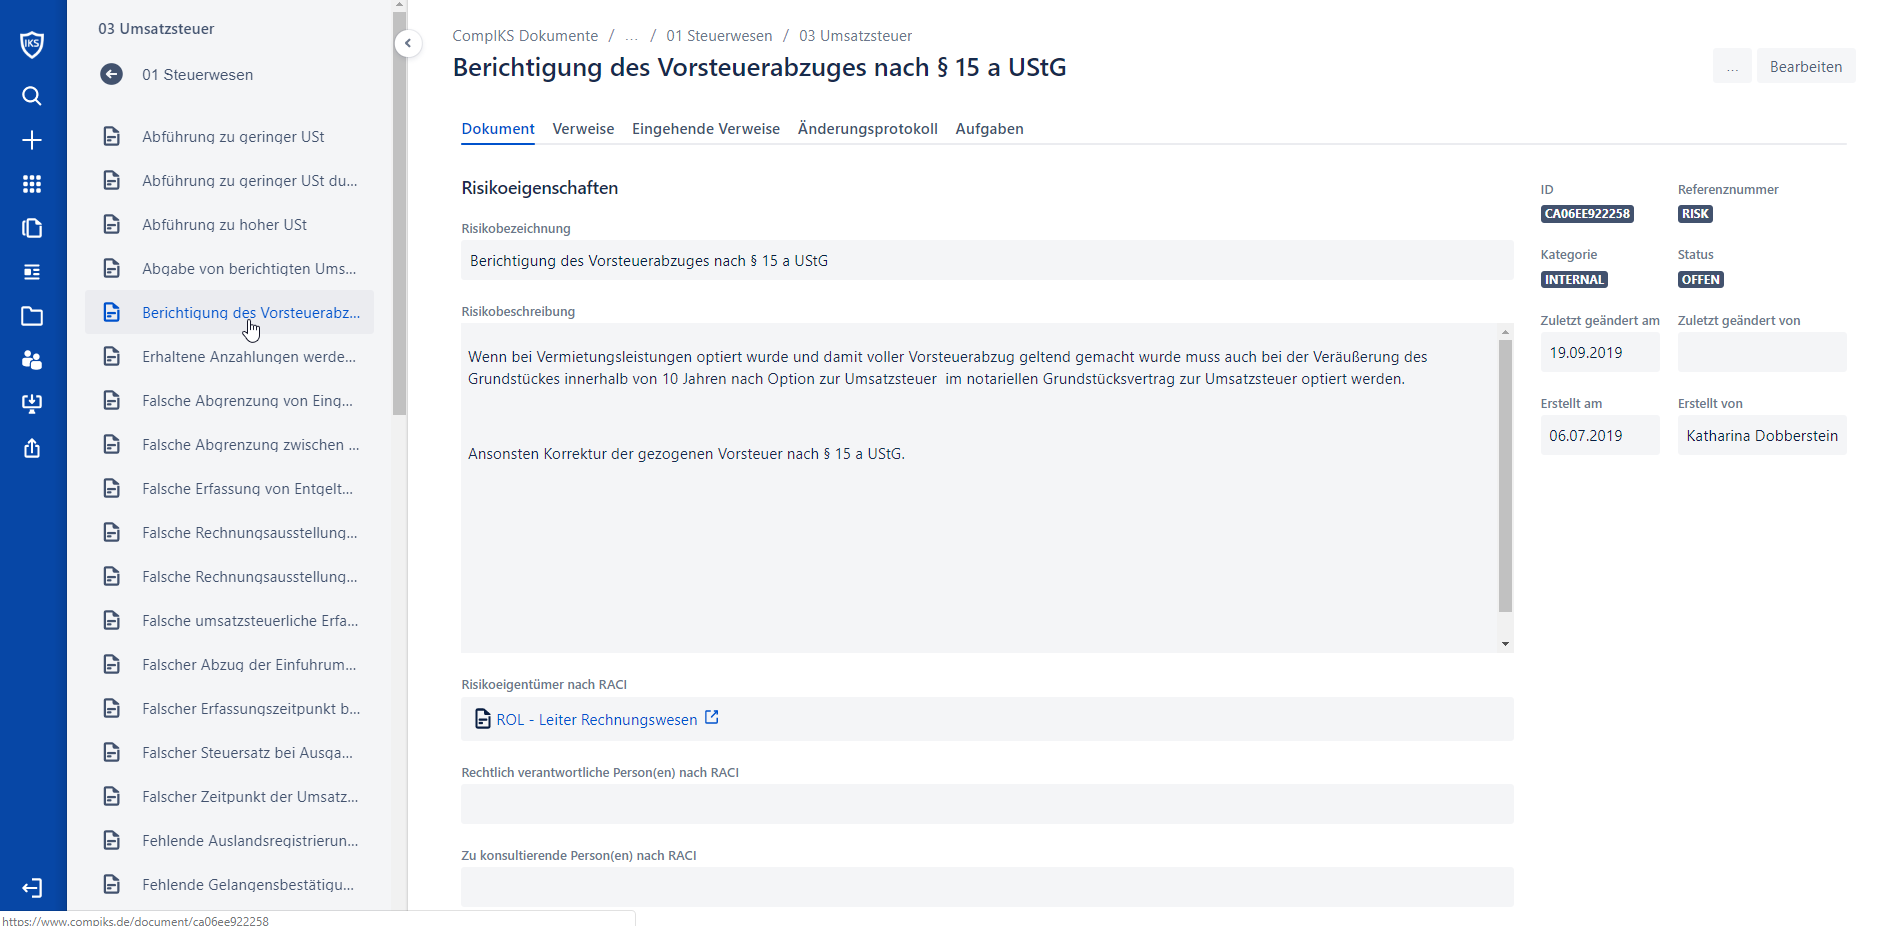The image size is (1900, 926).
Task: Click the INTERNAL category badge
Action: click(x=1574, y=280)
